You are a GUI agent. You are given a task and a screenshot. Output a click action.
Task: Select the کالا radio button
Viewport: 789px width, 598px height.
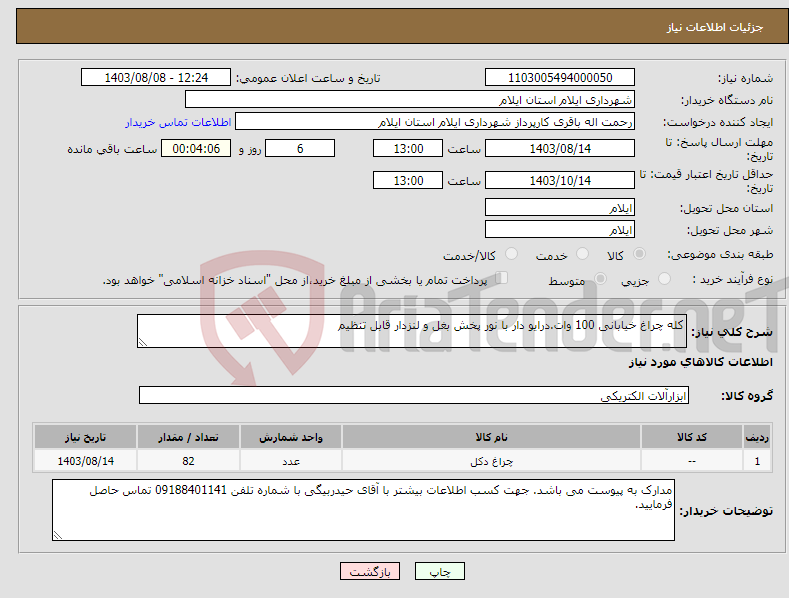[640, 254]
